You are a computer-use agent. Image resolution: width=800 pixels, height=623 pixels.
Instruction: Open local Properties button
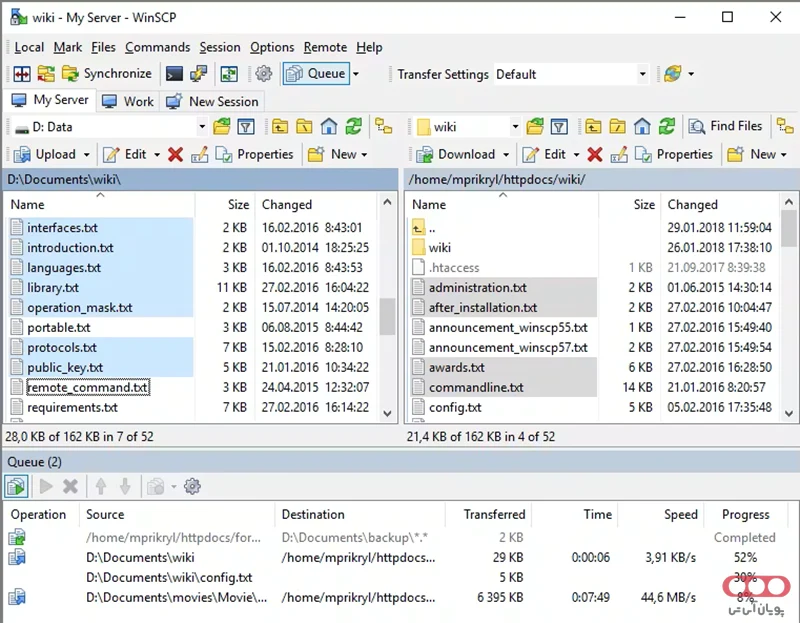pyautogui.click(x=255, y=154)
